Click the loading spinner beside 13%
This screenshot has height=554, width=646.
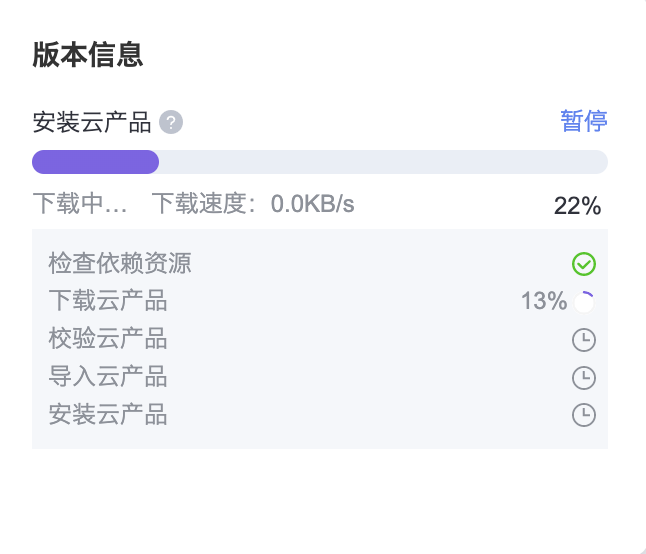click(584, 301)
